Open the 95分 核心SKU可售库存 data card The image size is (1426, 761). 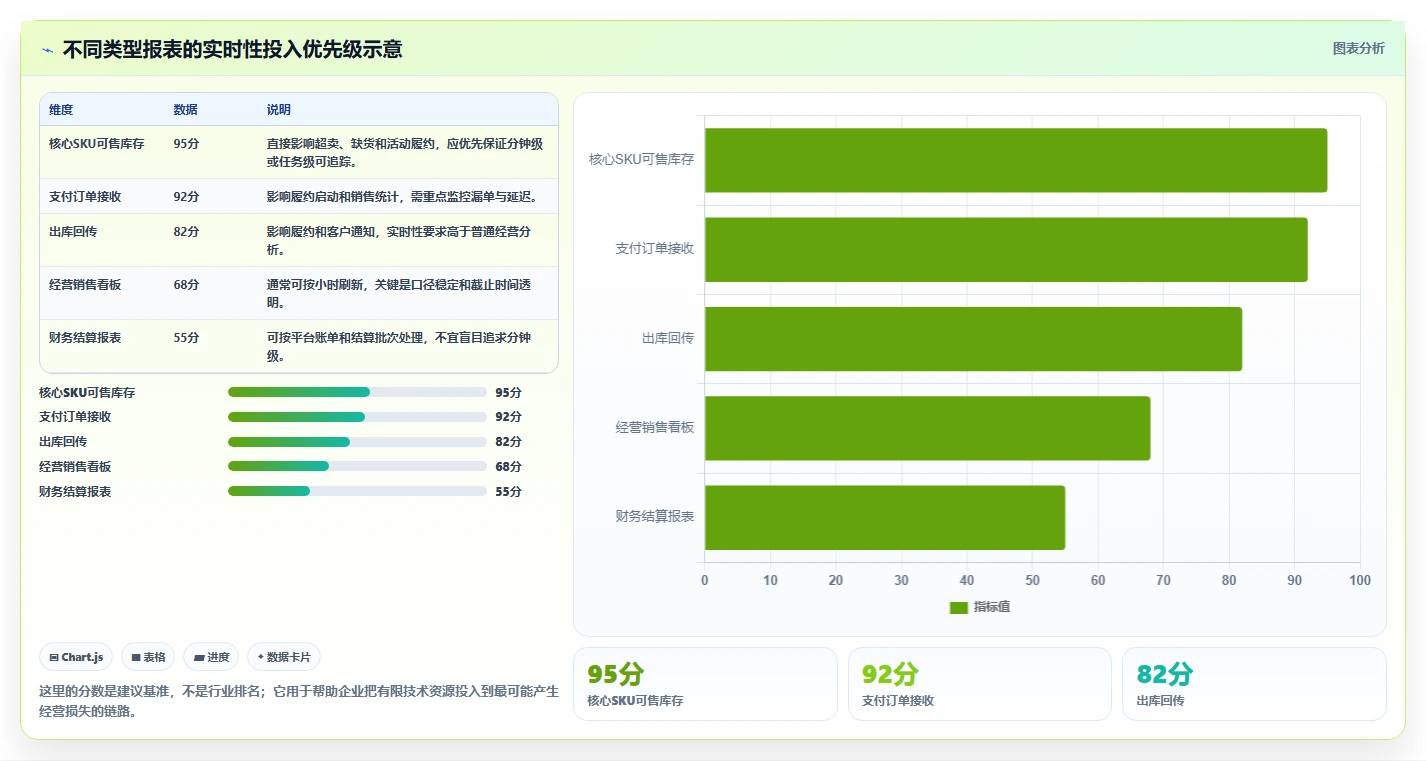705,684
